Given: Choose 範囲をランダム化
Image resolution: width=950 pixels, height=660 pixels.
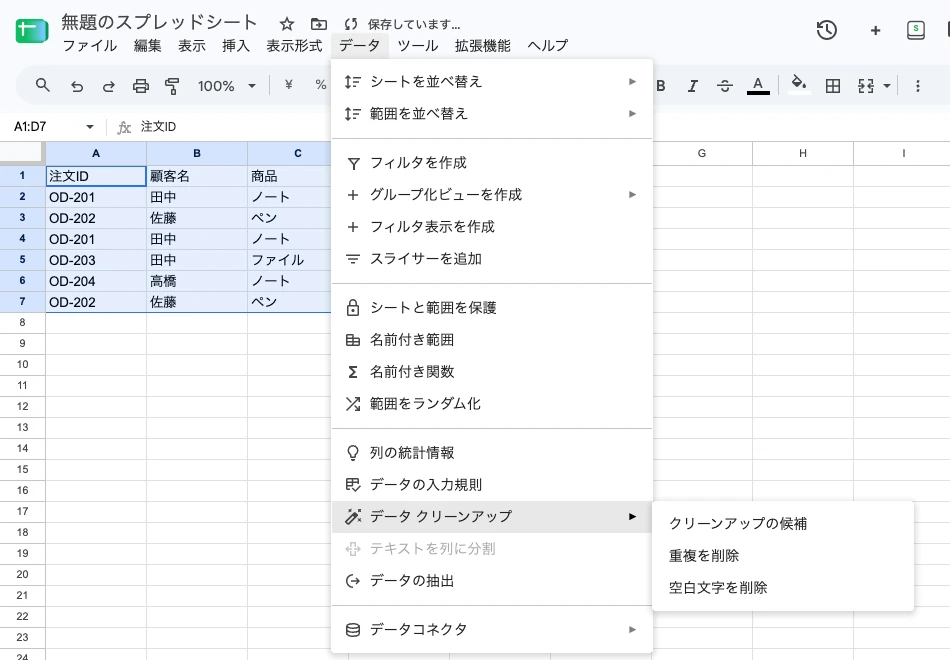Looking at the screenshot, I should pyautogui.click(x=492, y=404).
